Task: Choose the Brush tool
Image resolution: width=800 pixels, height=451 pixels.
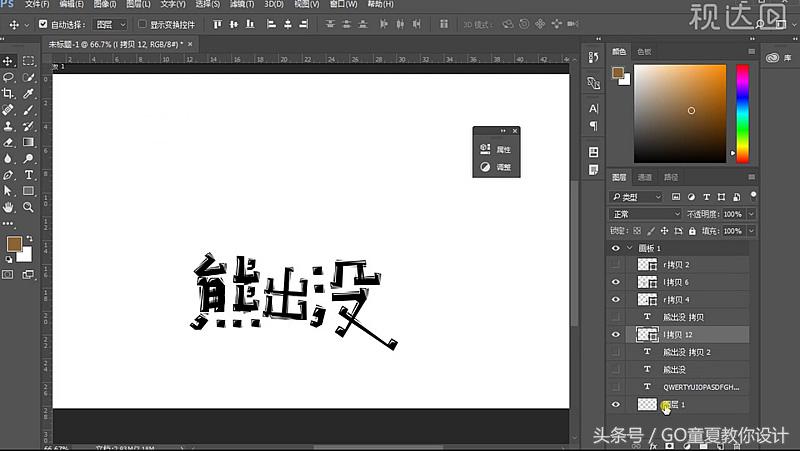Action: coord(29,110)
